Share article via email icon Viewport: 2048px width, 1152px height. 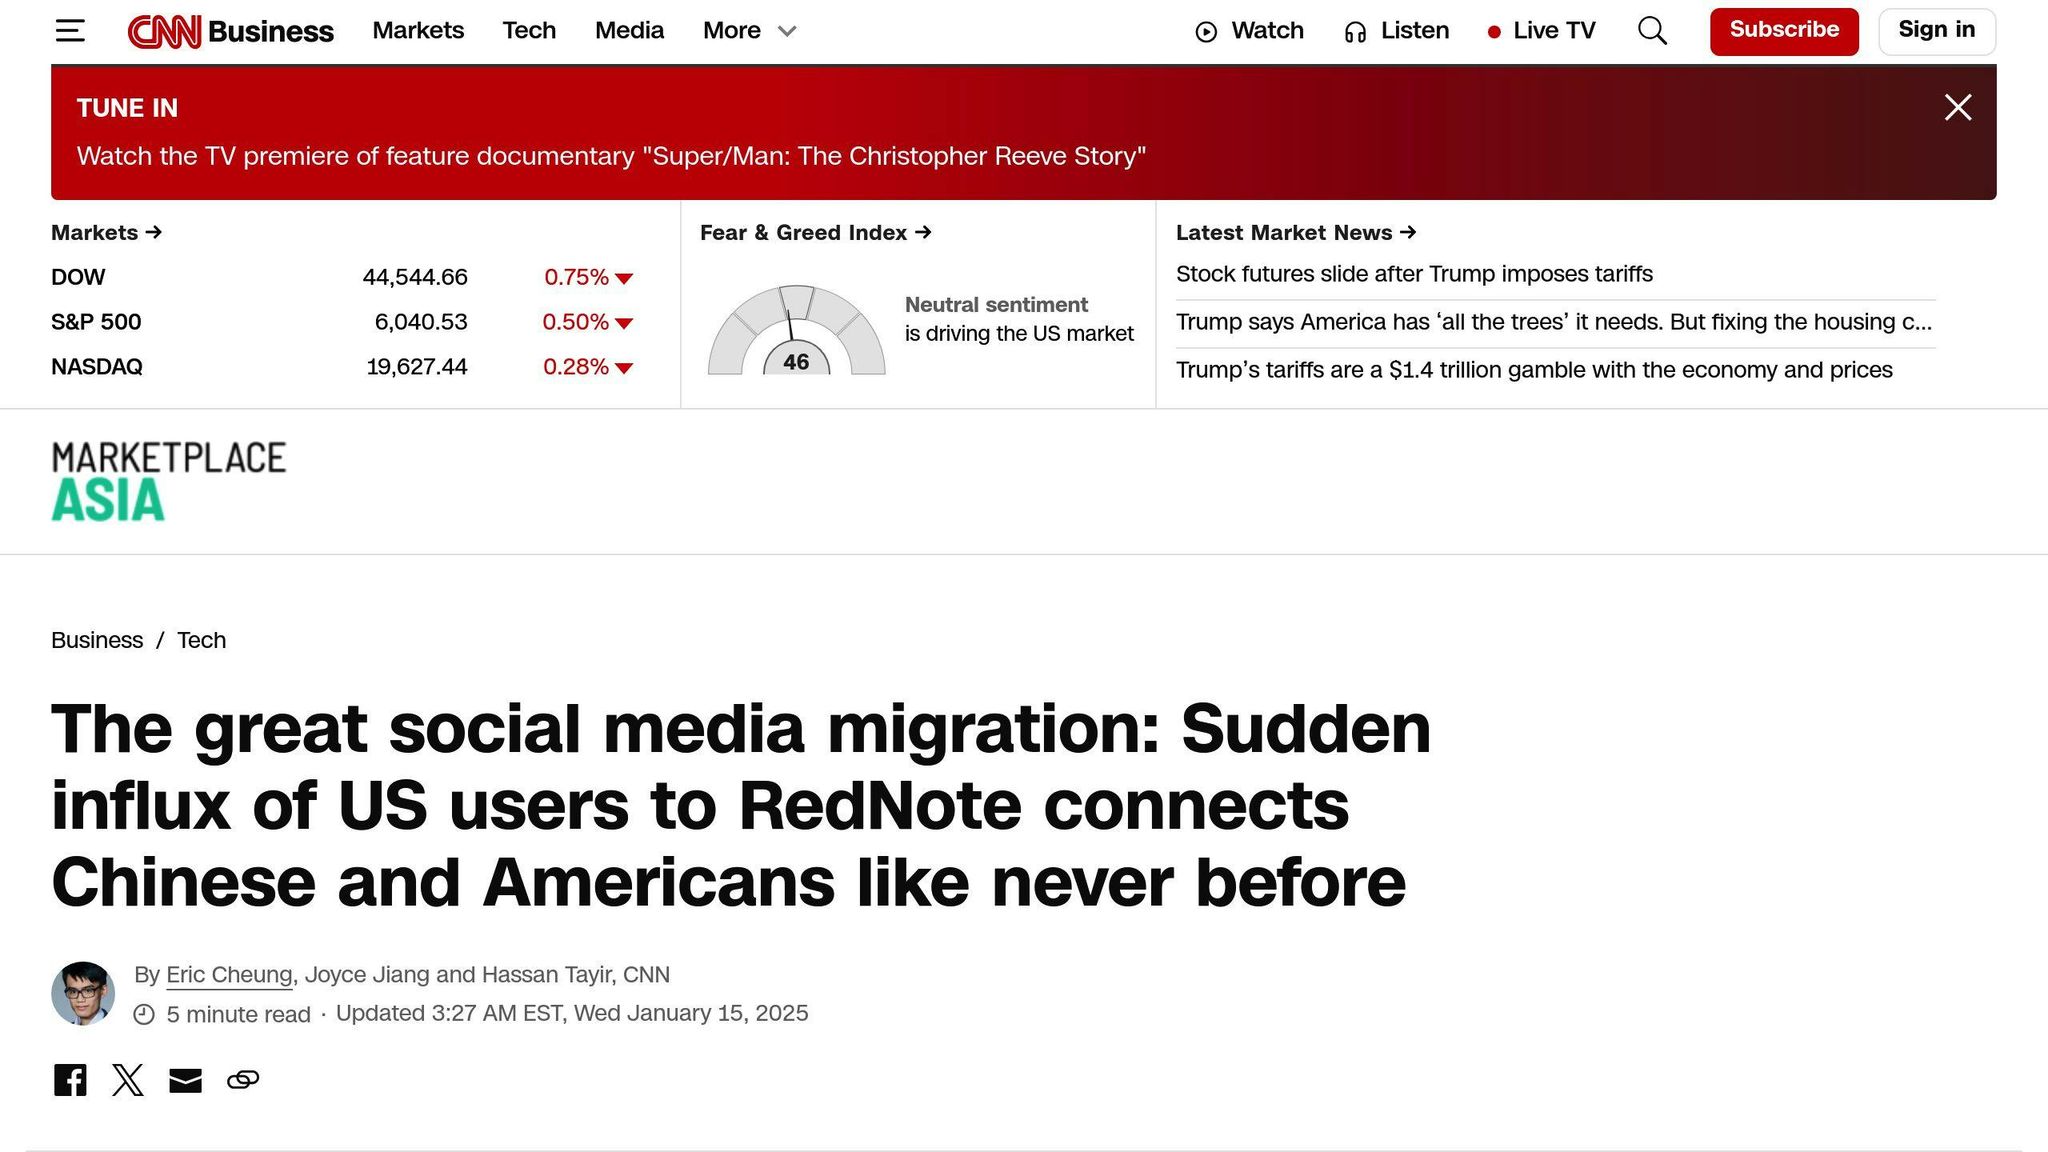[x=185, y=1080]
